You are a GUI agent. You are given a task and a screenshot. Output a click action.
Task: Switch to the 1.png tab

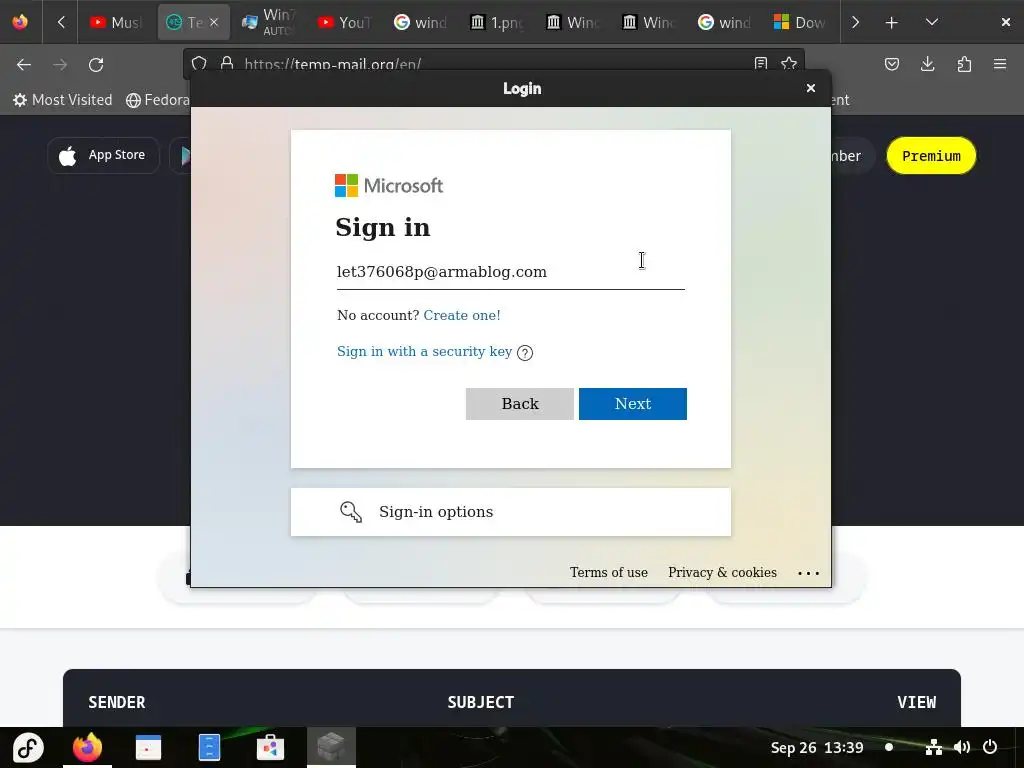[496, 23]
